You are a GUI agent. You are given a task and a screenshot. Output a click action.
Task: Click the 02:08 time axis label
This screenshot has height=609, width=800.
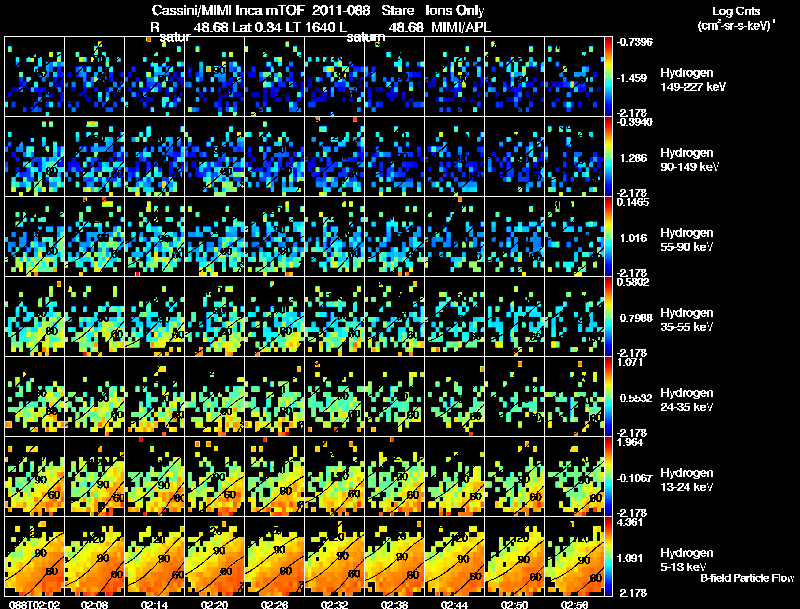point(94,604)
